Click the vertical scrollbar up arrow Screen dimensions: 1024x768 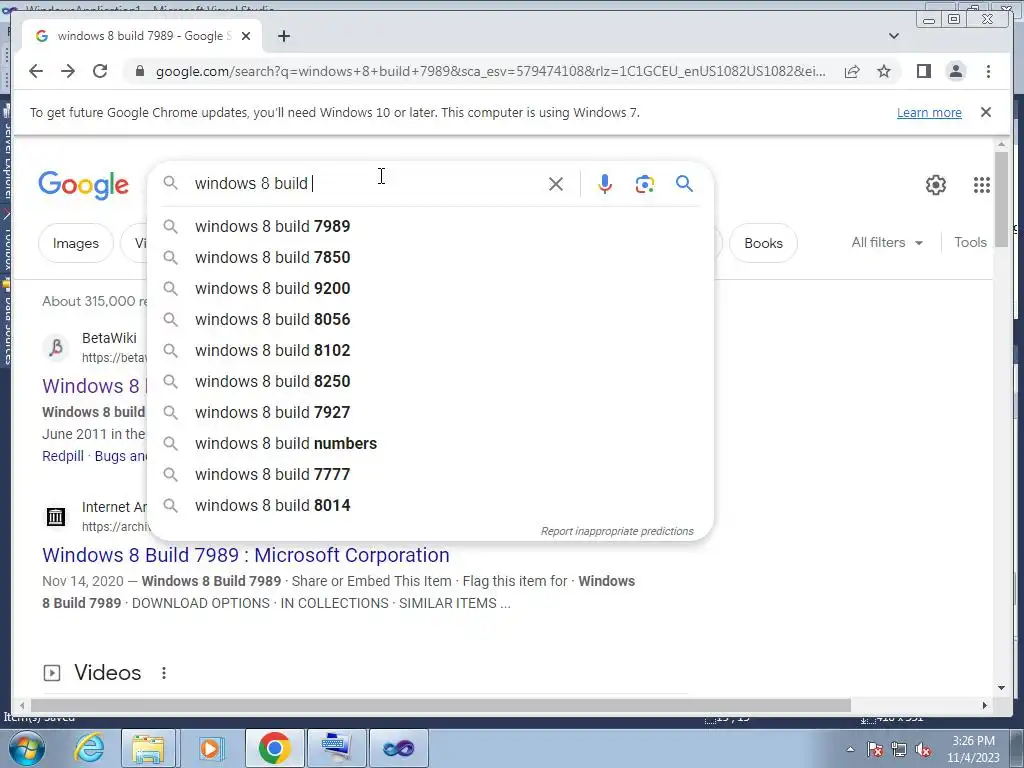1002,144
